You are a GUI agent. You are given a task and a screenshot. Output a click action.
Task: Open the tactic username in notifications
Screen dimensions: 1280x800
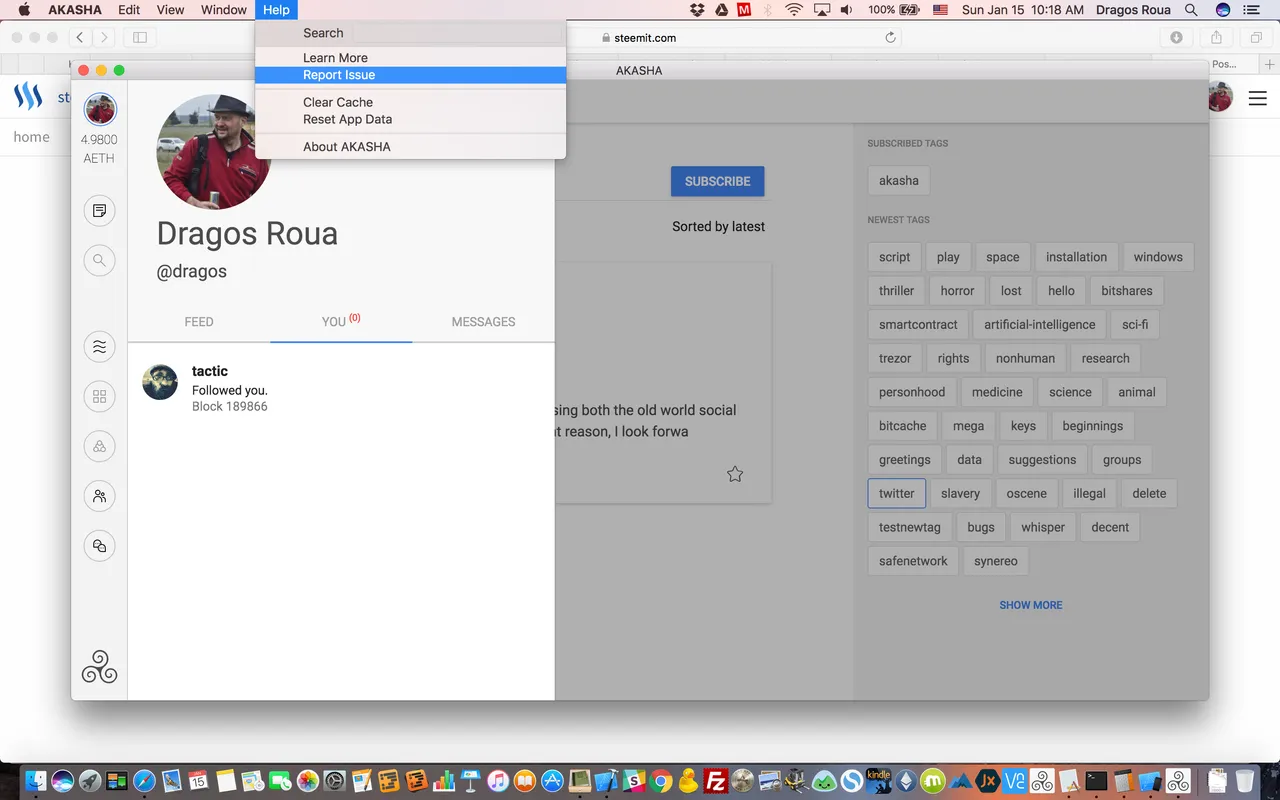tap(210, 371)
